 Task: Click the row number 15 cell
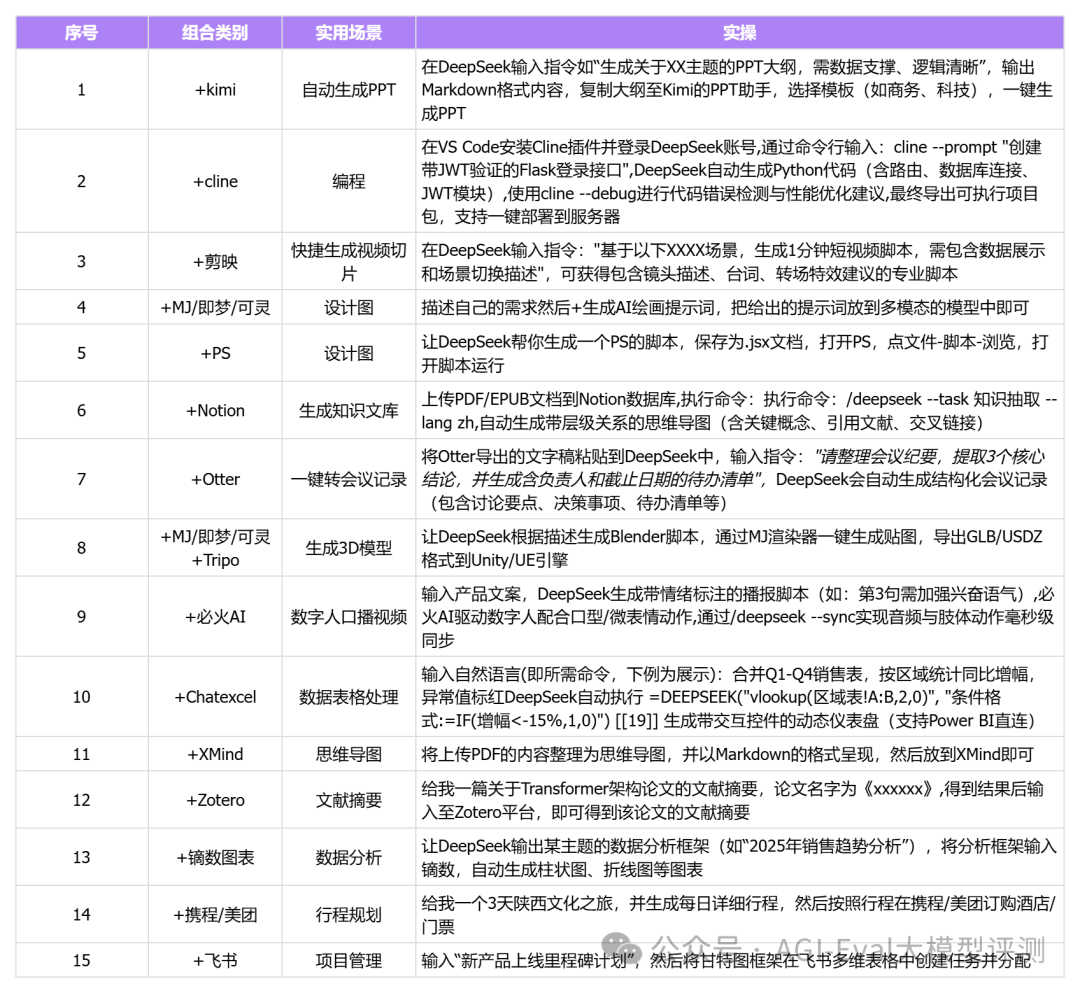(82, 960)
